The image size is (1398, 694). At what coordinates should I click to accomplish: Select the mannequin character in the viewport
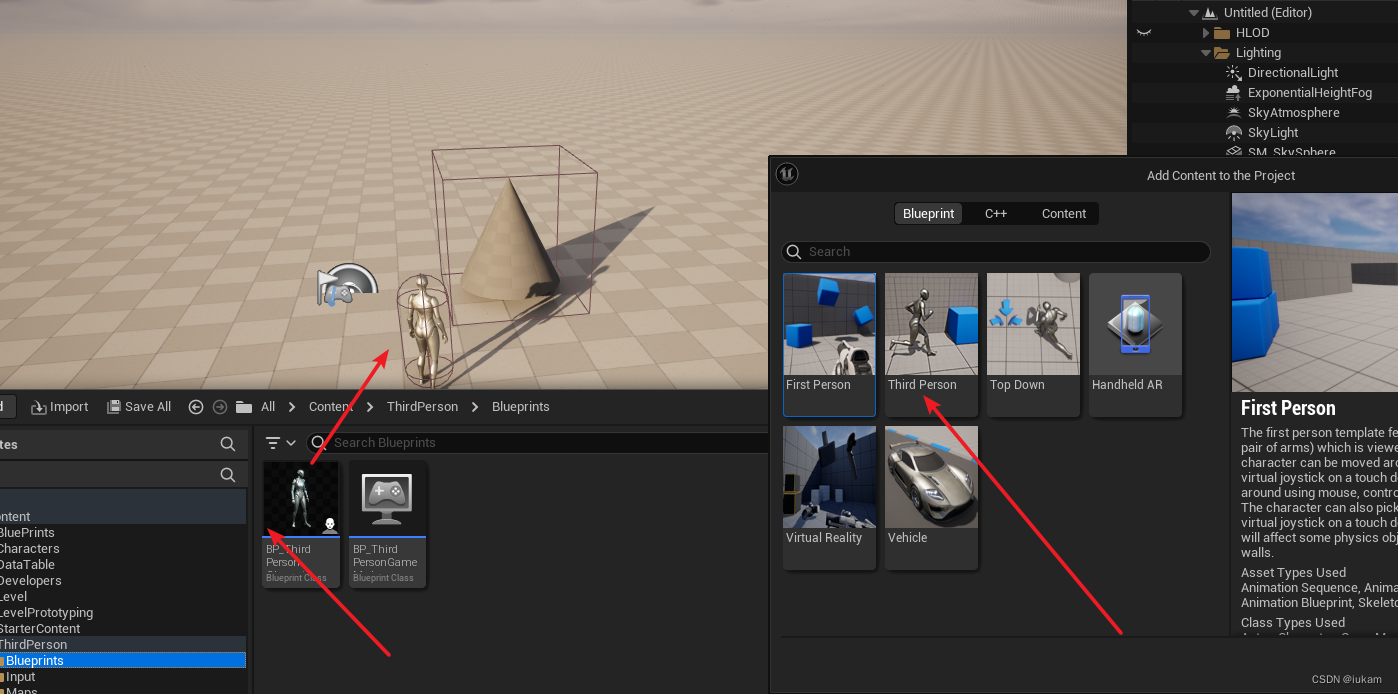coord(424,330)
